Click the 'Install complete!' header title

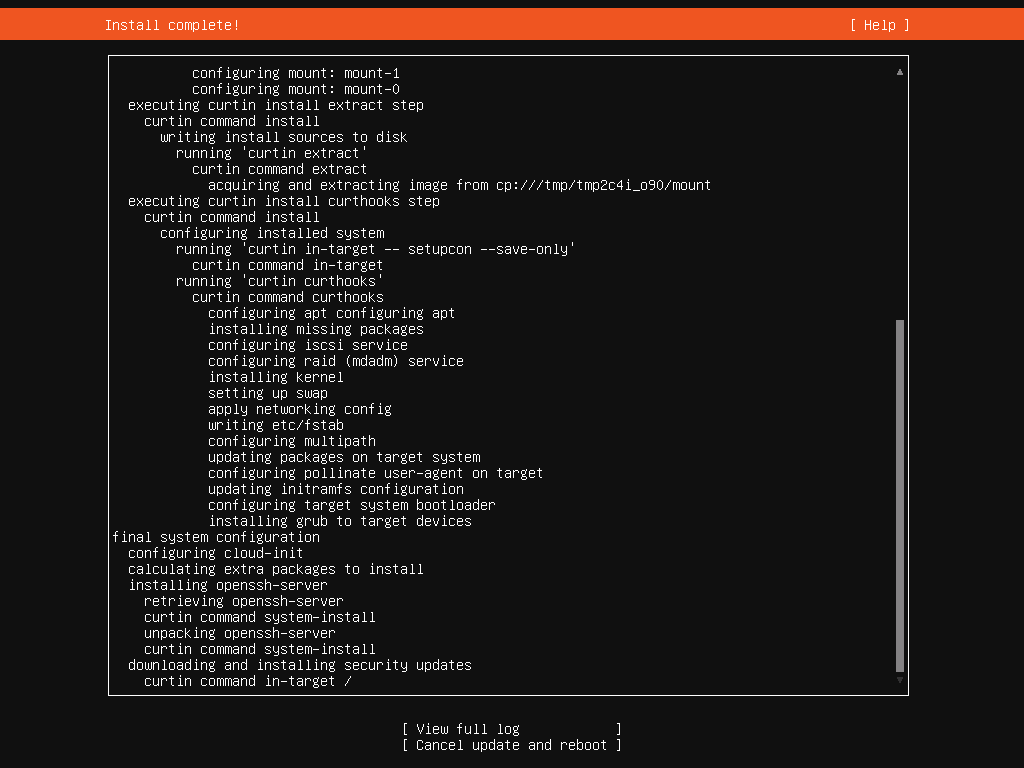click(172, 25)
